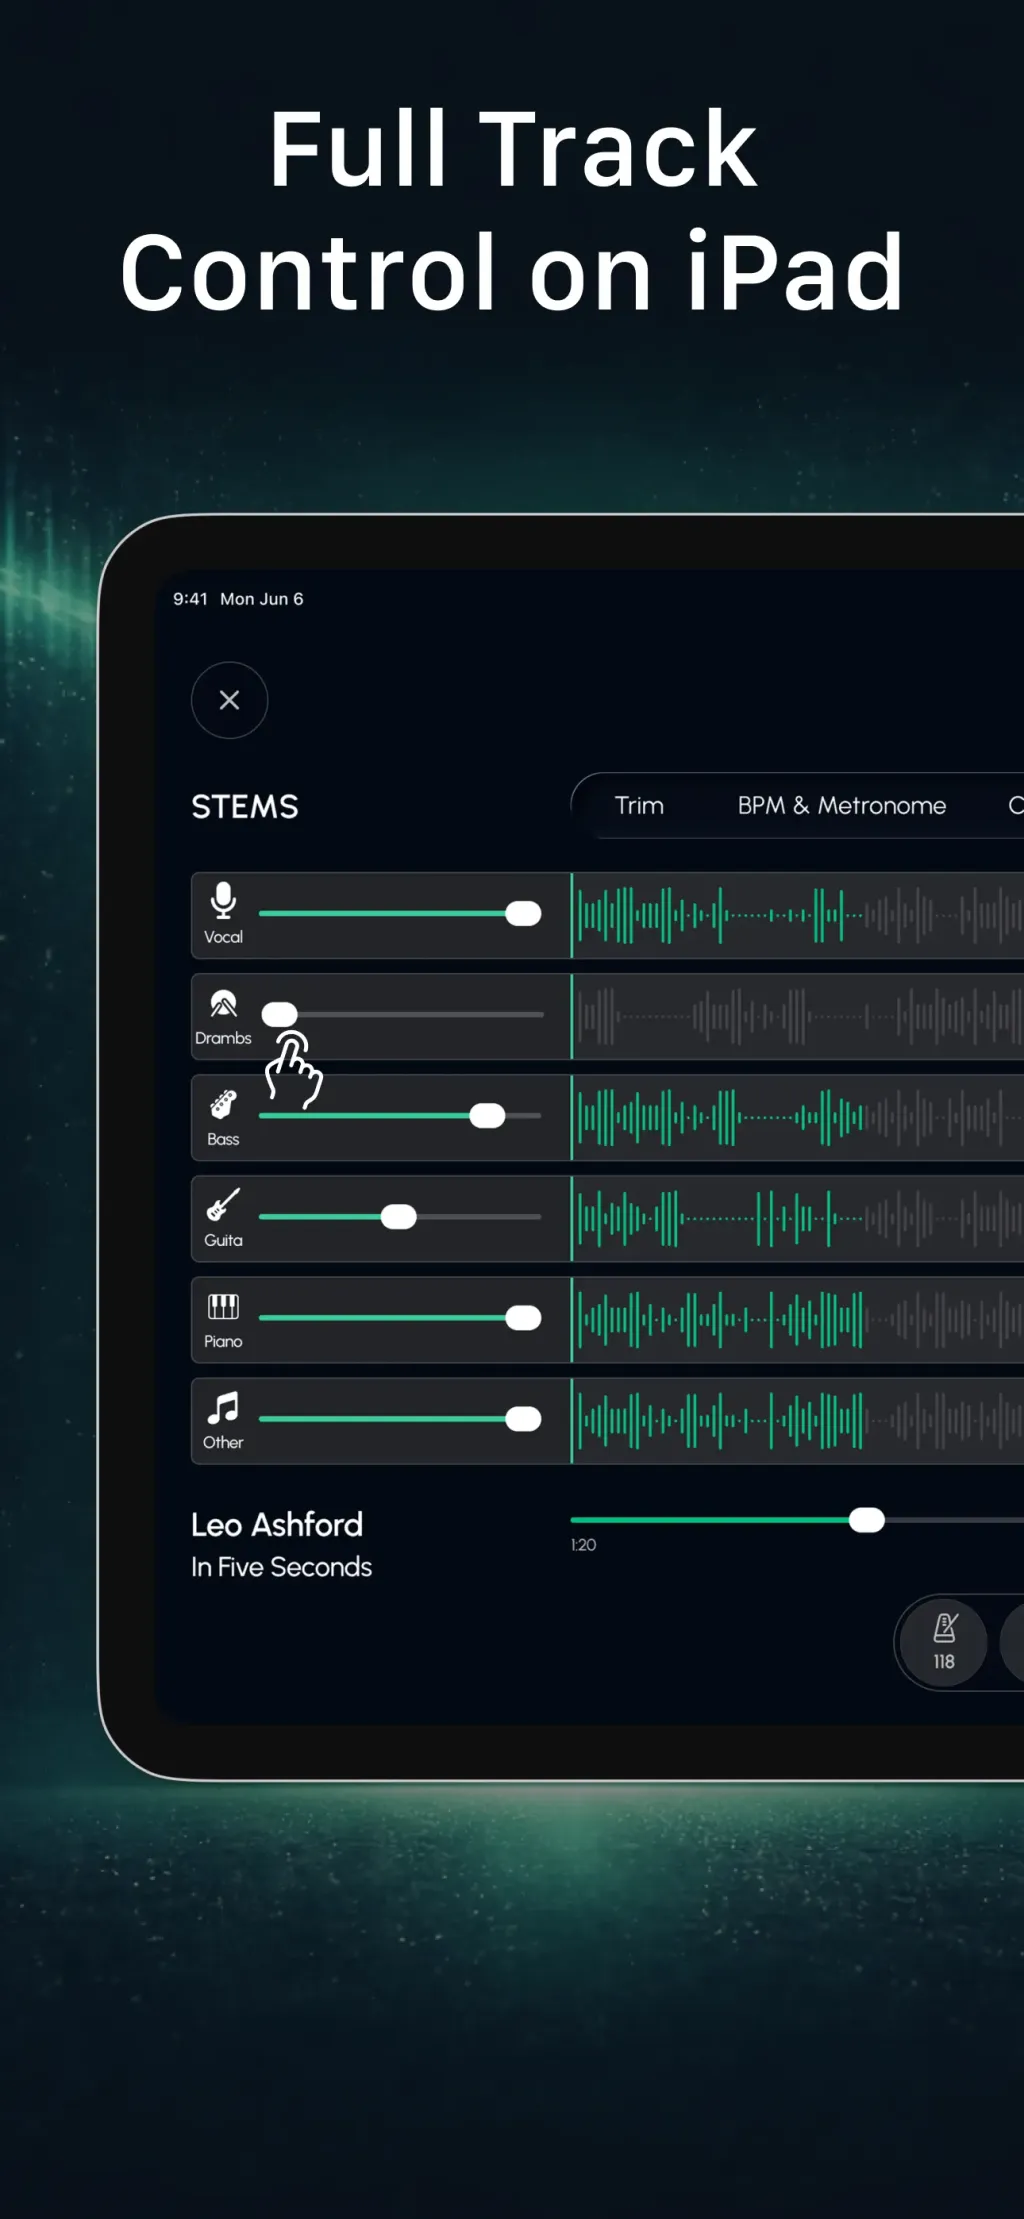1024x2219 pixels.
Task: Tap the Other music note icon
Action: 223,1408
